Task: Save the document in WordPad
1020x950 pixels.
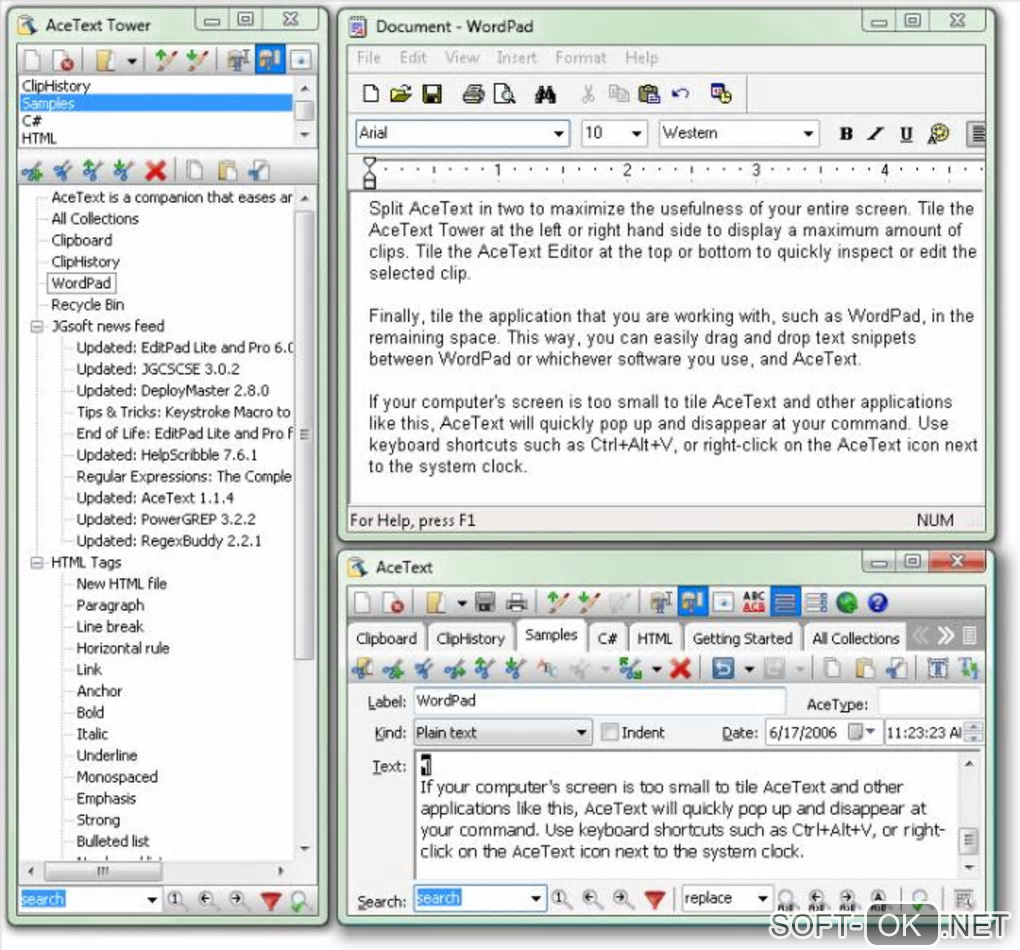Action: coord(432,94)
